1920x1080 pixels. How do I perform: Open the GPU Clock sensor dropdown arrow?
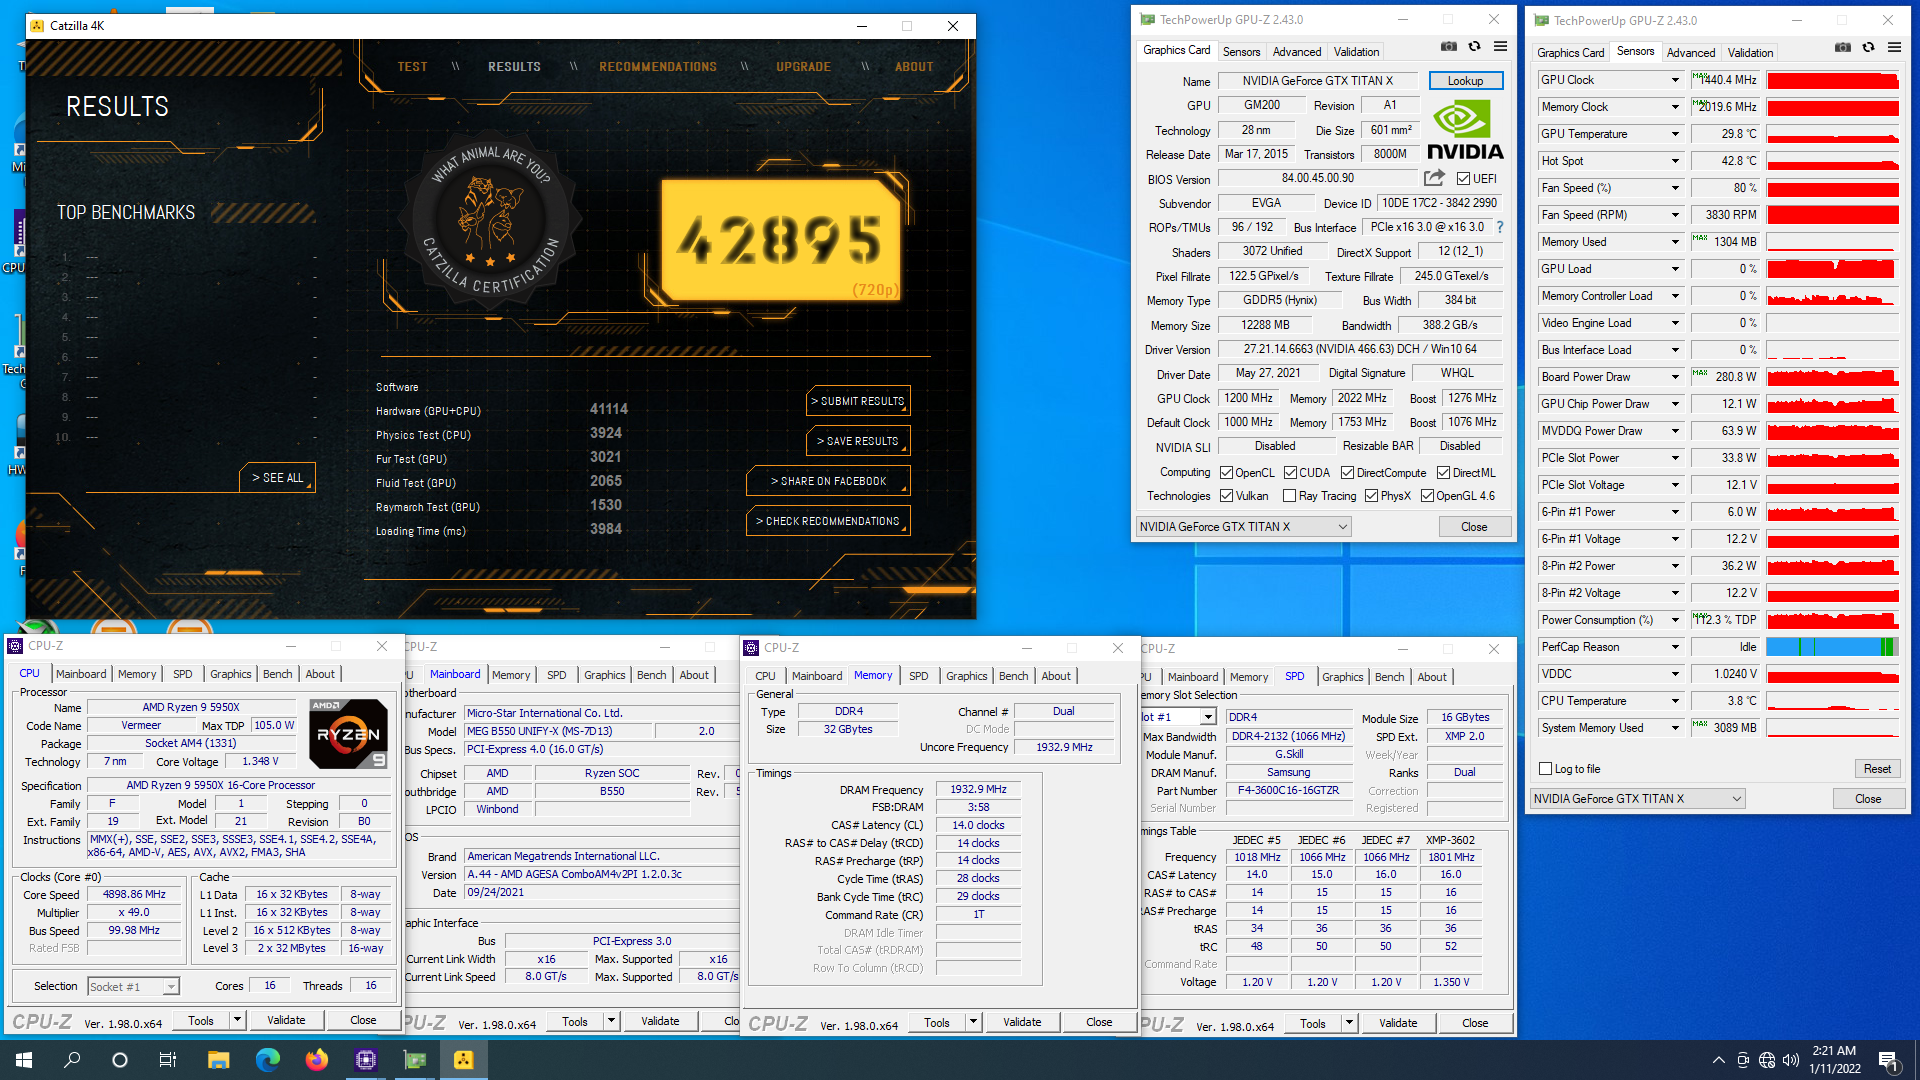click(x=1675, y=80)
